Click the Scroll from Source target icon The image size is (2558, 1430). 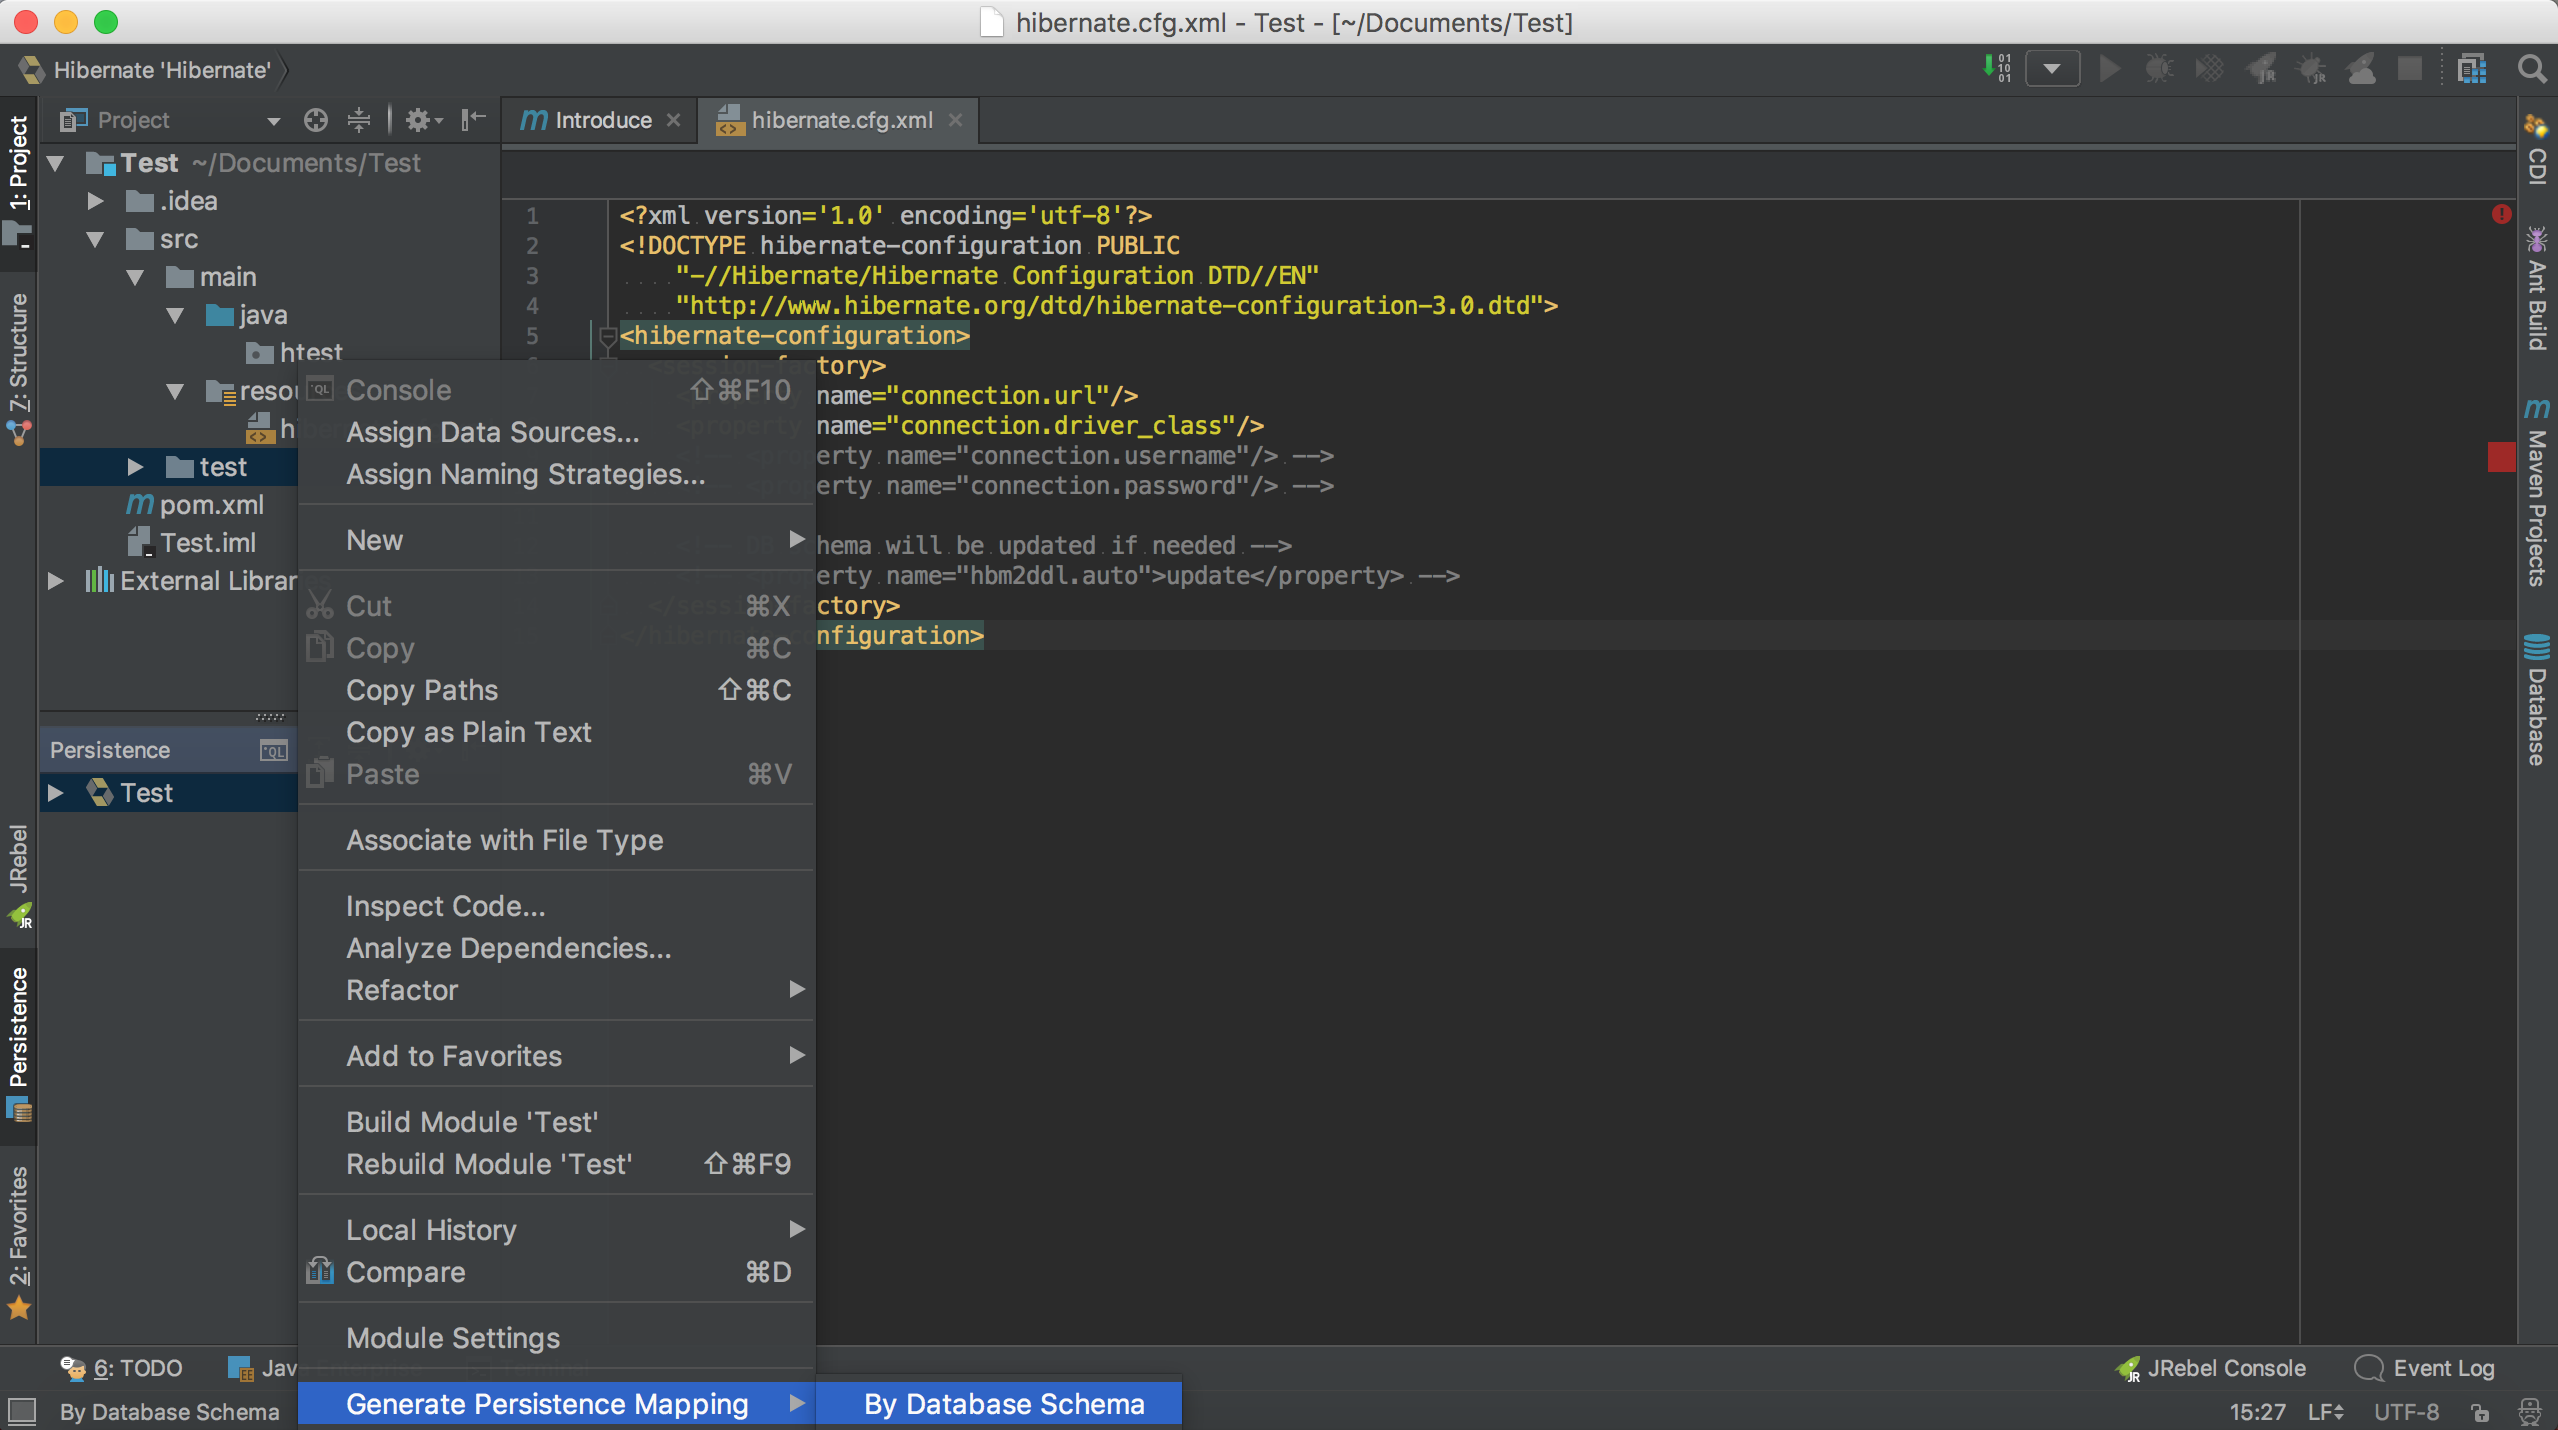point(316,120)
